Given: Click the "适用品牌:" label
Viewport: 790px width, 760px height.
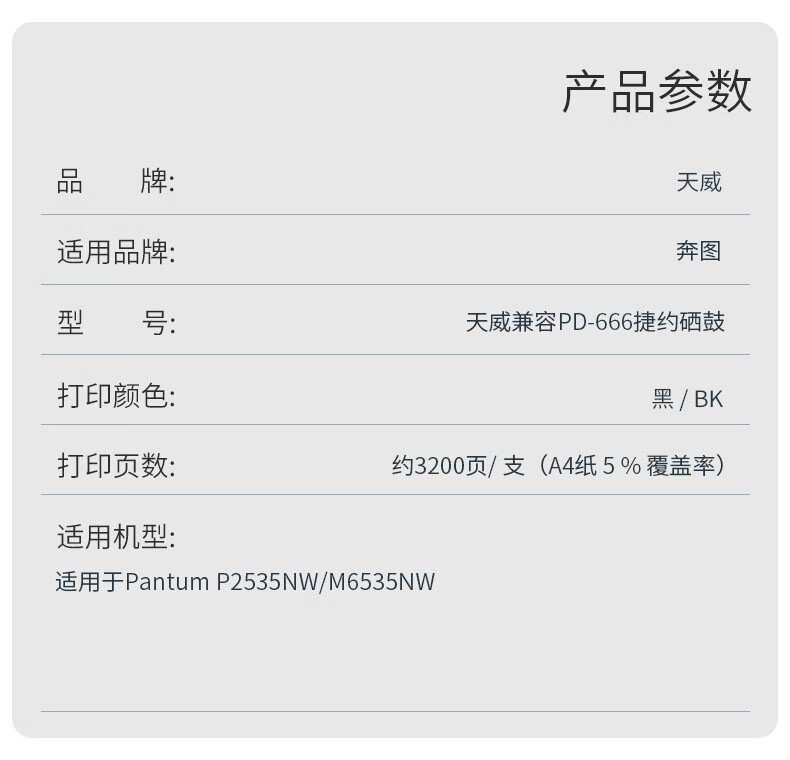Looking at the screenshot, I should pos(115,252).
